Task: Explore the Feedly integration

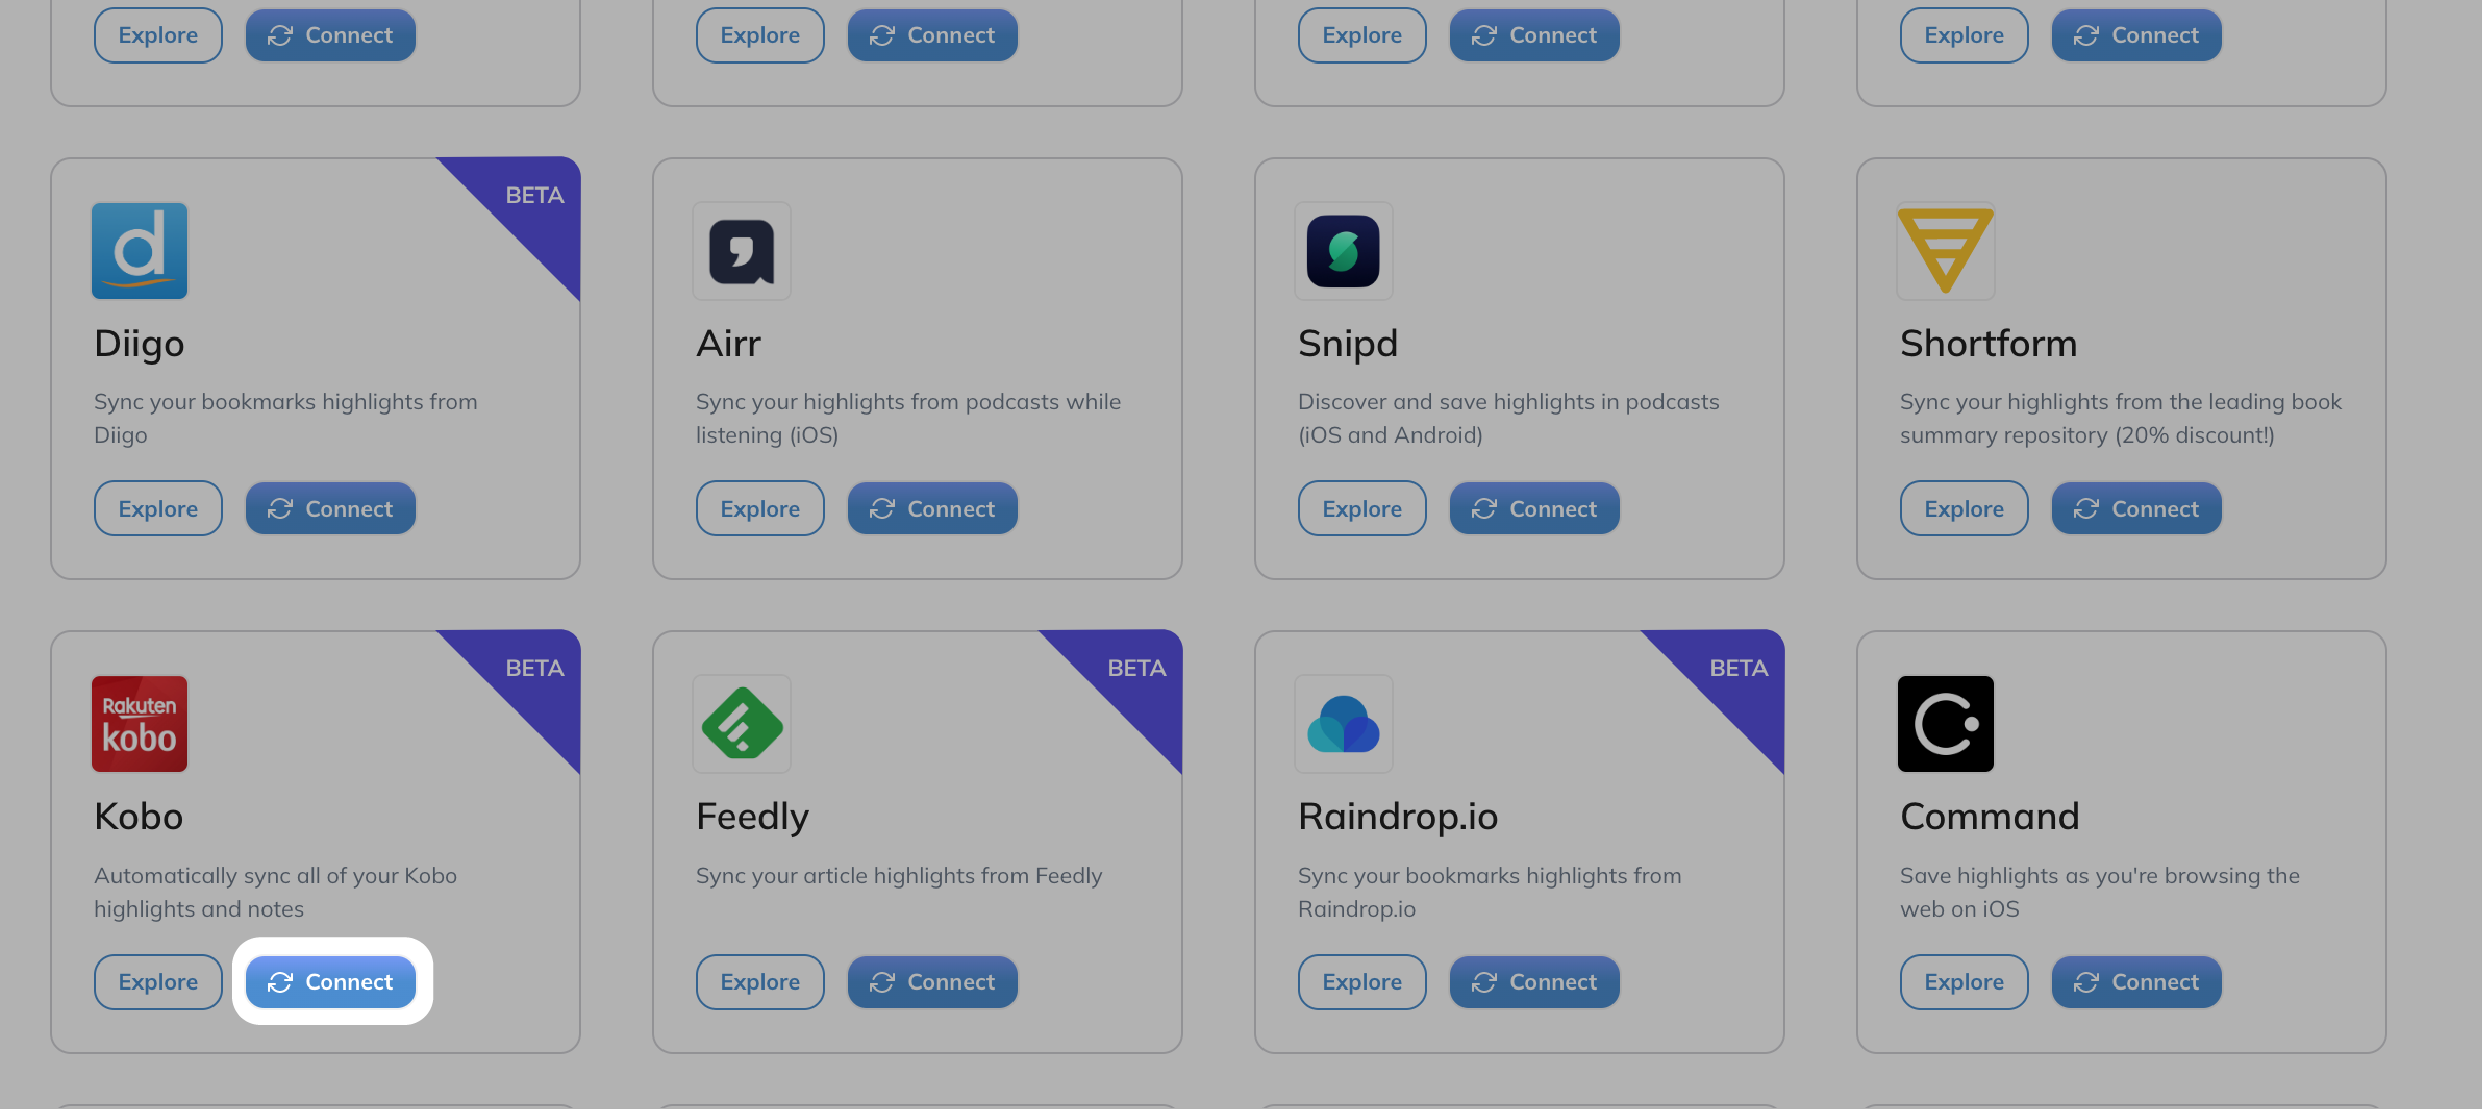Action: 760,981
